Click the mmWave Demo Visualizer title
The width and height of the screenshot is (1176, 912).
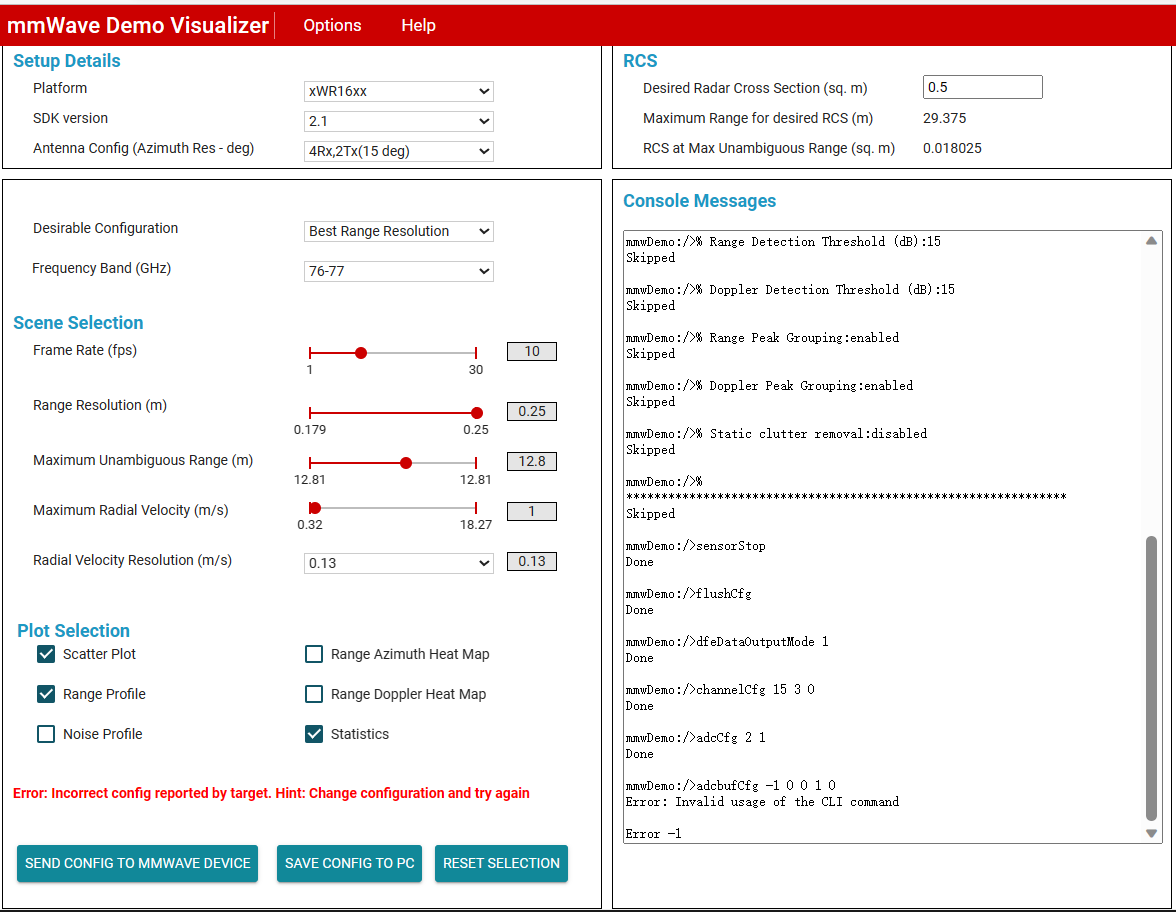pyautogui.click(x=137, y=26)
